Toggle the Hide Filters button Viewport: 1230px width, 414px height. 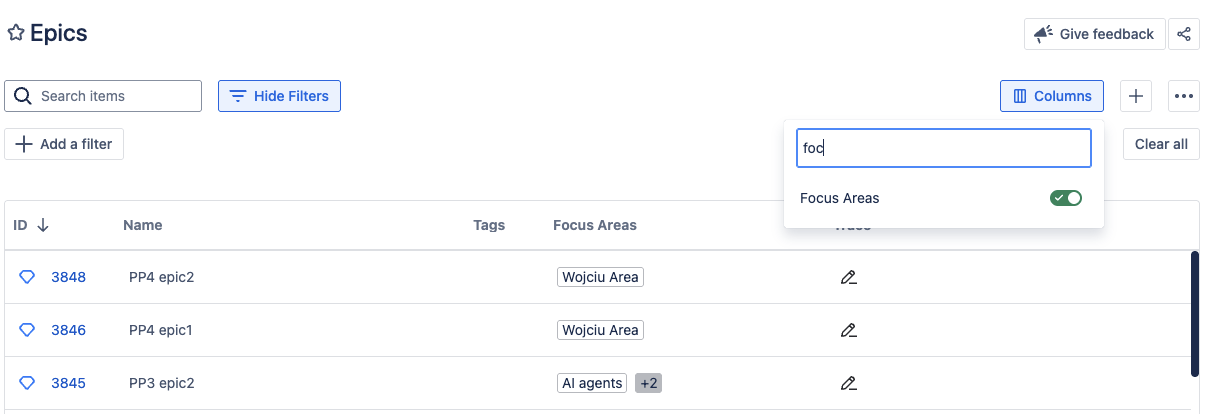point(280,96)
